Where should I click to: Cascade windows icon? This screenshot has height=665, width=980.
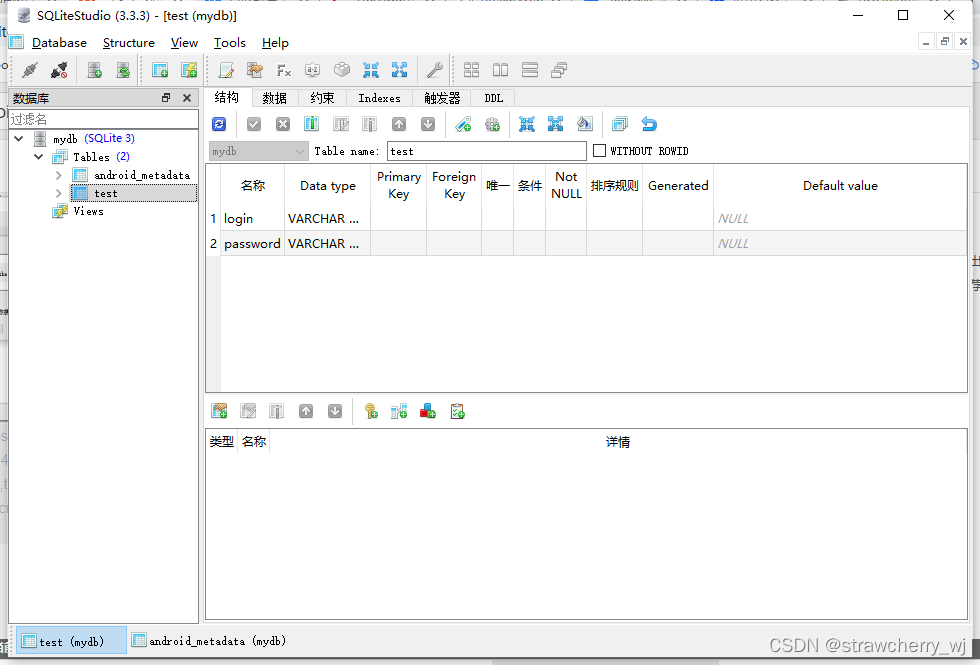[x=559, y=70]
